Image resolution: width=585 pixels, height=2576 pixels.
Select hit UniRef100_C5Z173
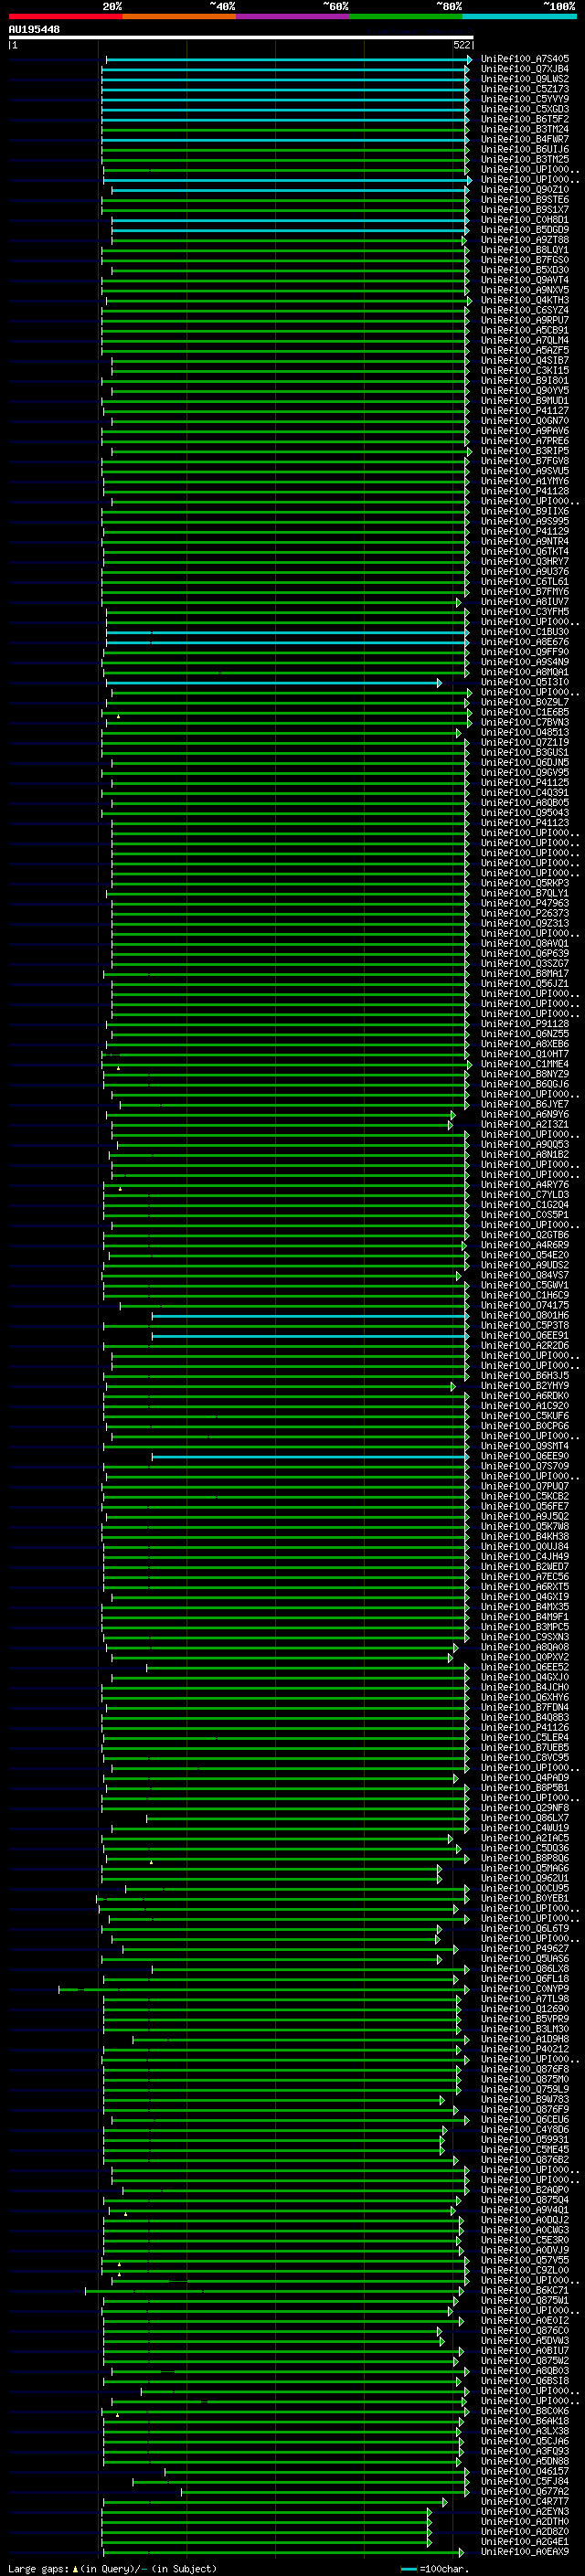coord(525,89)
